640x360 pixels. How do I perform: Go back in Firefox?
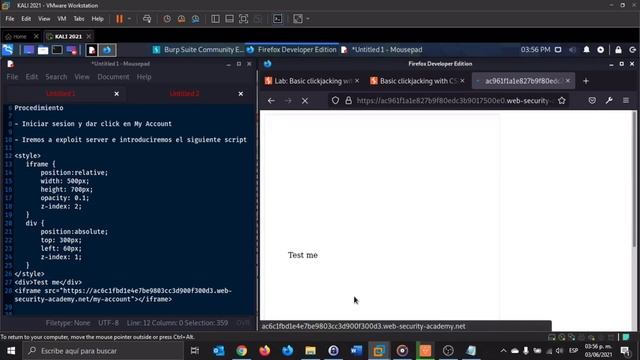[x=271, y=100]
